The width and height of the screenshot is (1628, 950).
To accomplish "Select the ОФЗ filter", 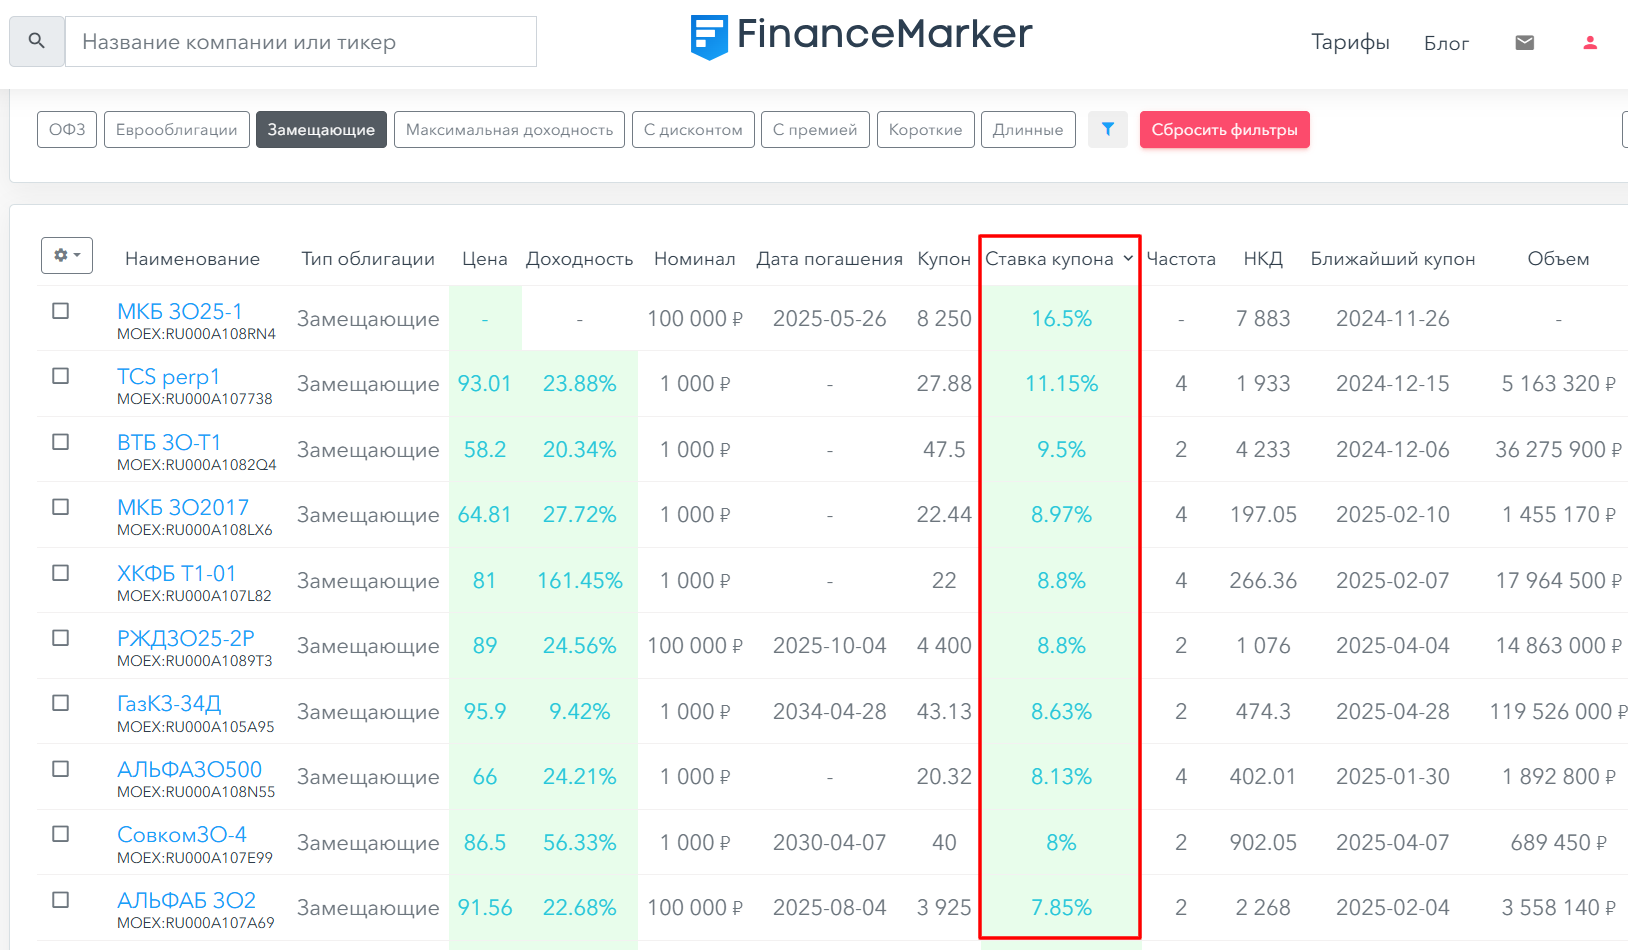I will pyautogui.click(x=67, y=129).
